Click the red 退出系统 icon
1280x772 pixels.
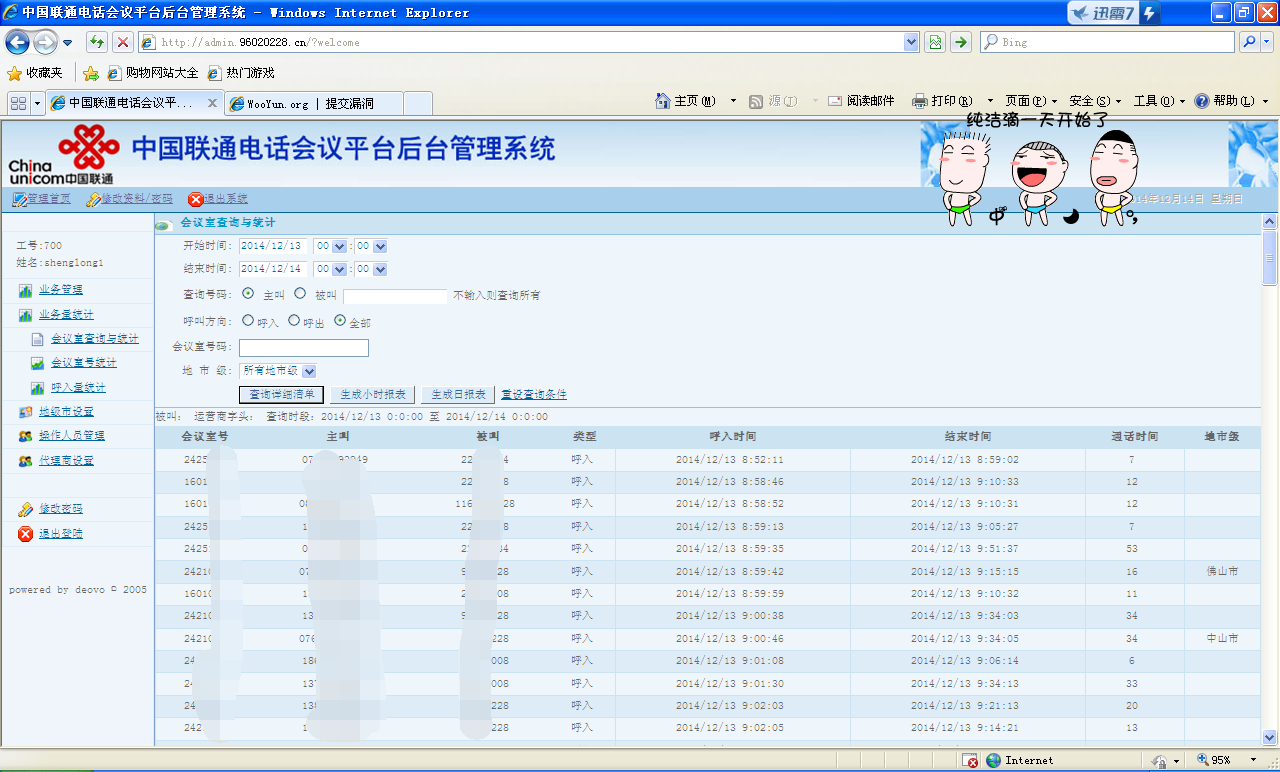pos(196,199)
